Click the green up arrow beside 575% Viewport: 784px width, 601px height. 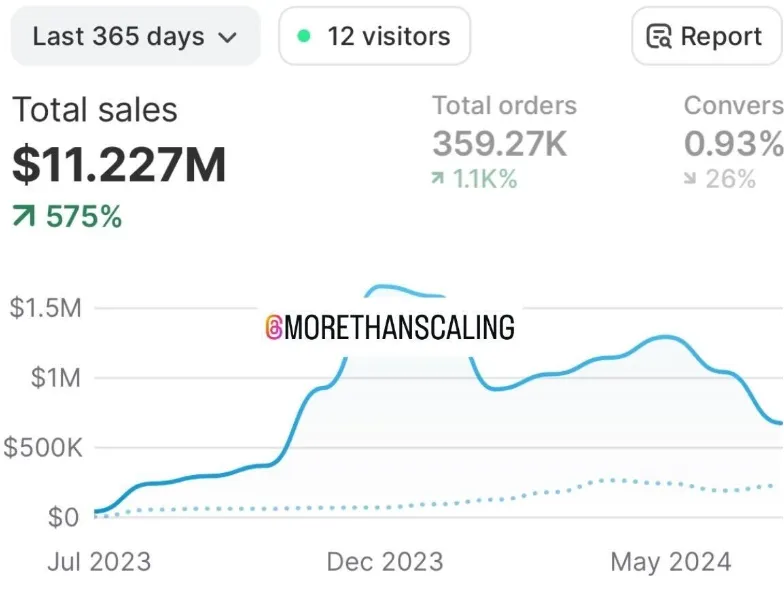(x=24, y=217)
